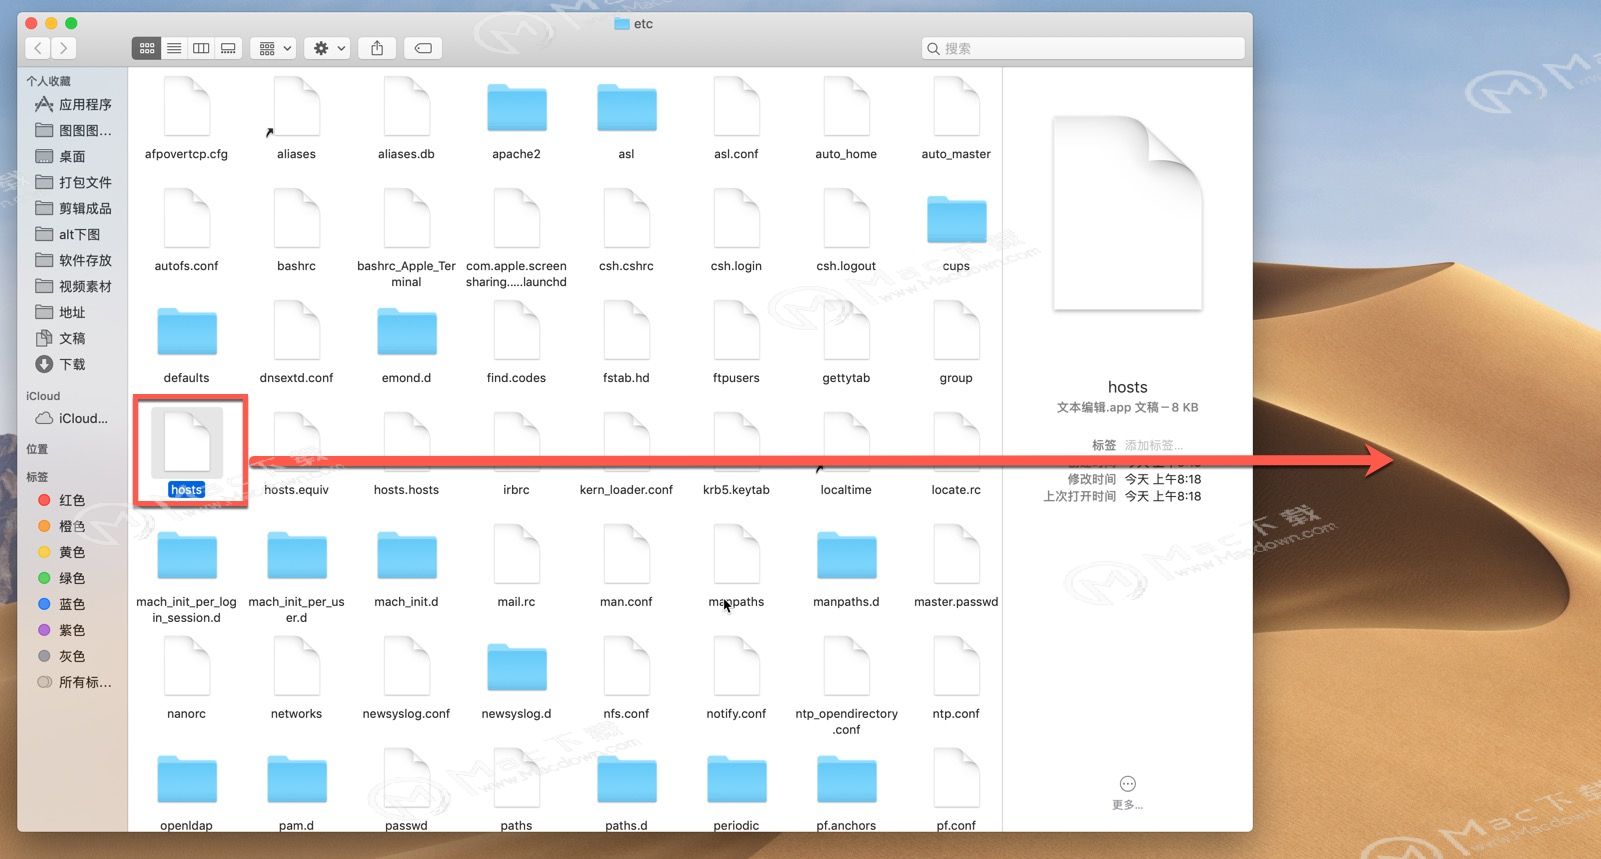Select the ntp.conf file
Image resolution: width=1601 pixels, height=859 pixels.
[956, 667]
